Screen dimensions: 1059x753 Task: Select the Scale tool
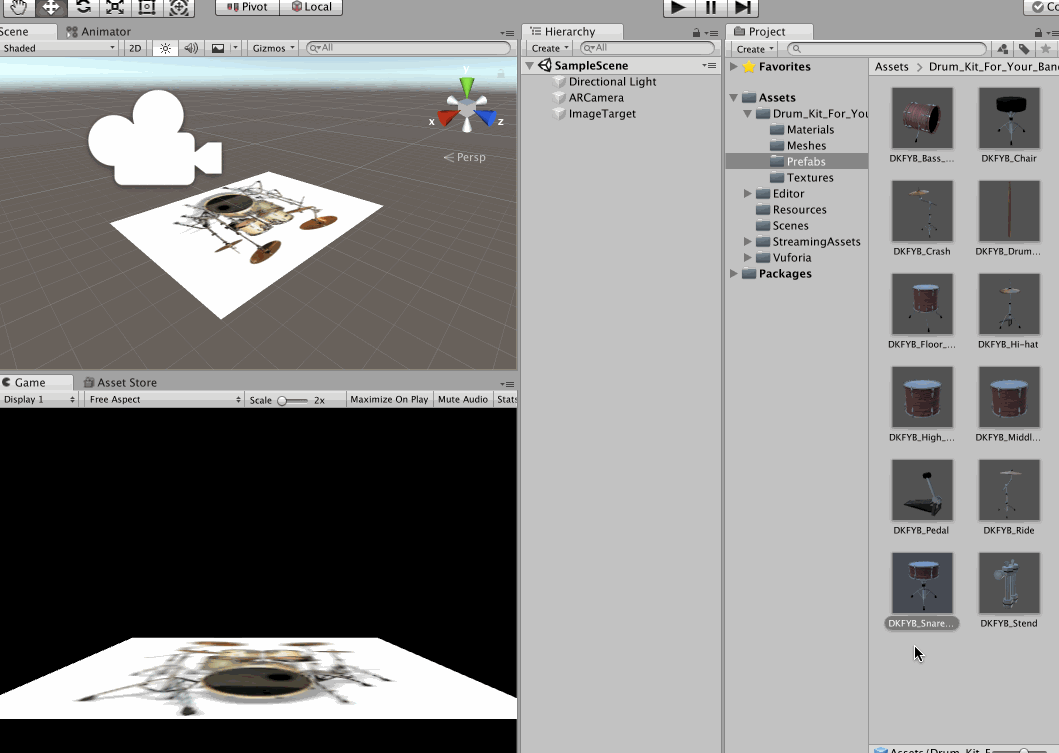tap(115, 7)
